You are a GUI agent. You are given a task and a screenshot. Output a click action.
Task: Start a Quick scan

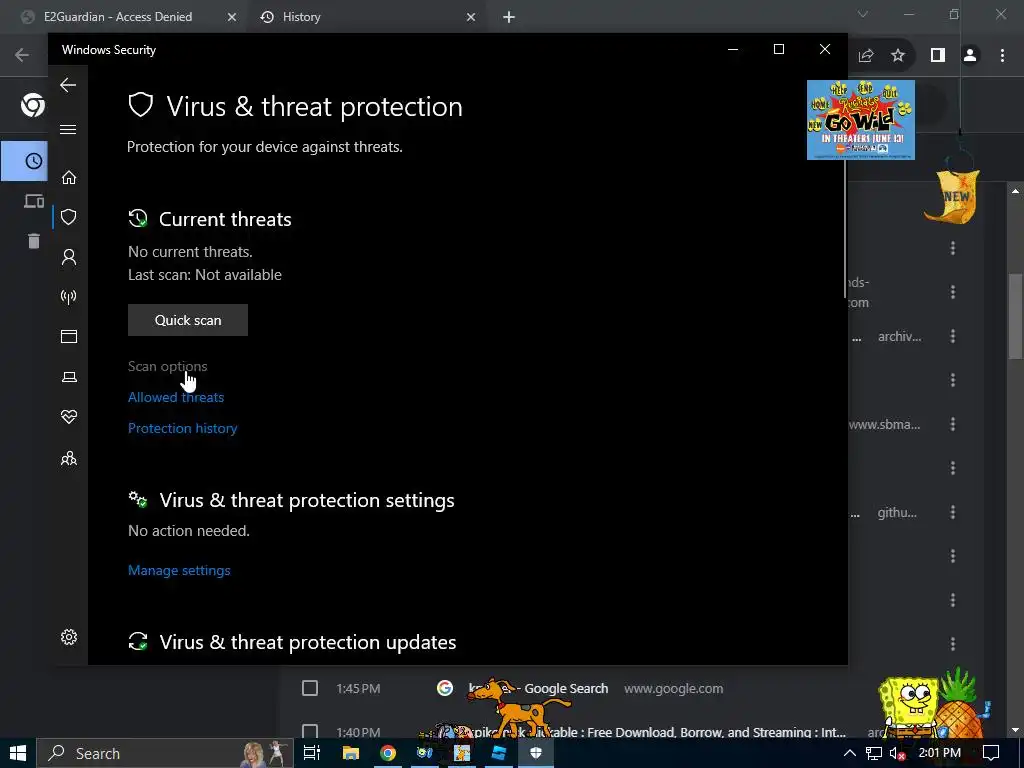point(188,320)
